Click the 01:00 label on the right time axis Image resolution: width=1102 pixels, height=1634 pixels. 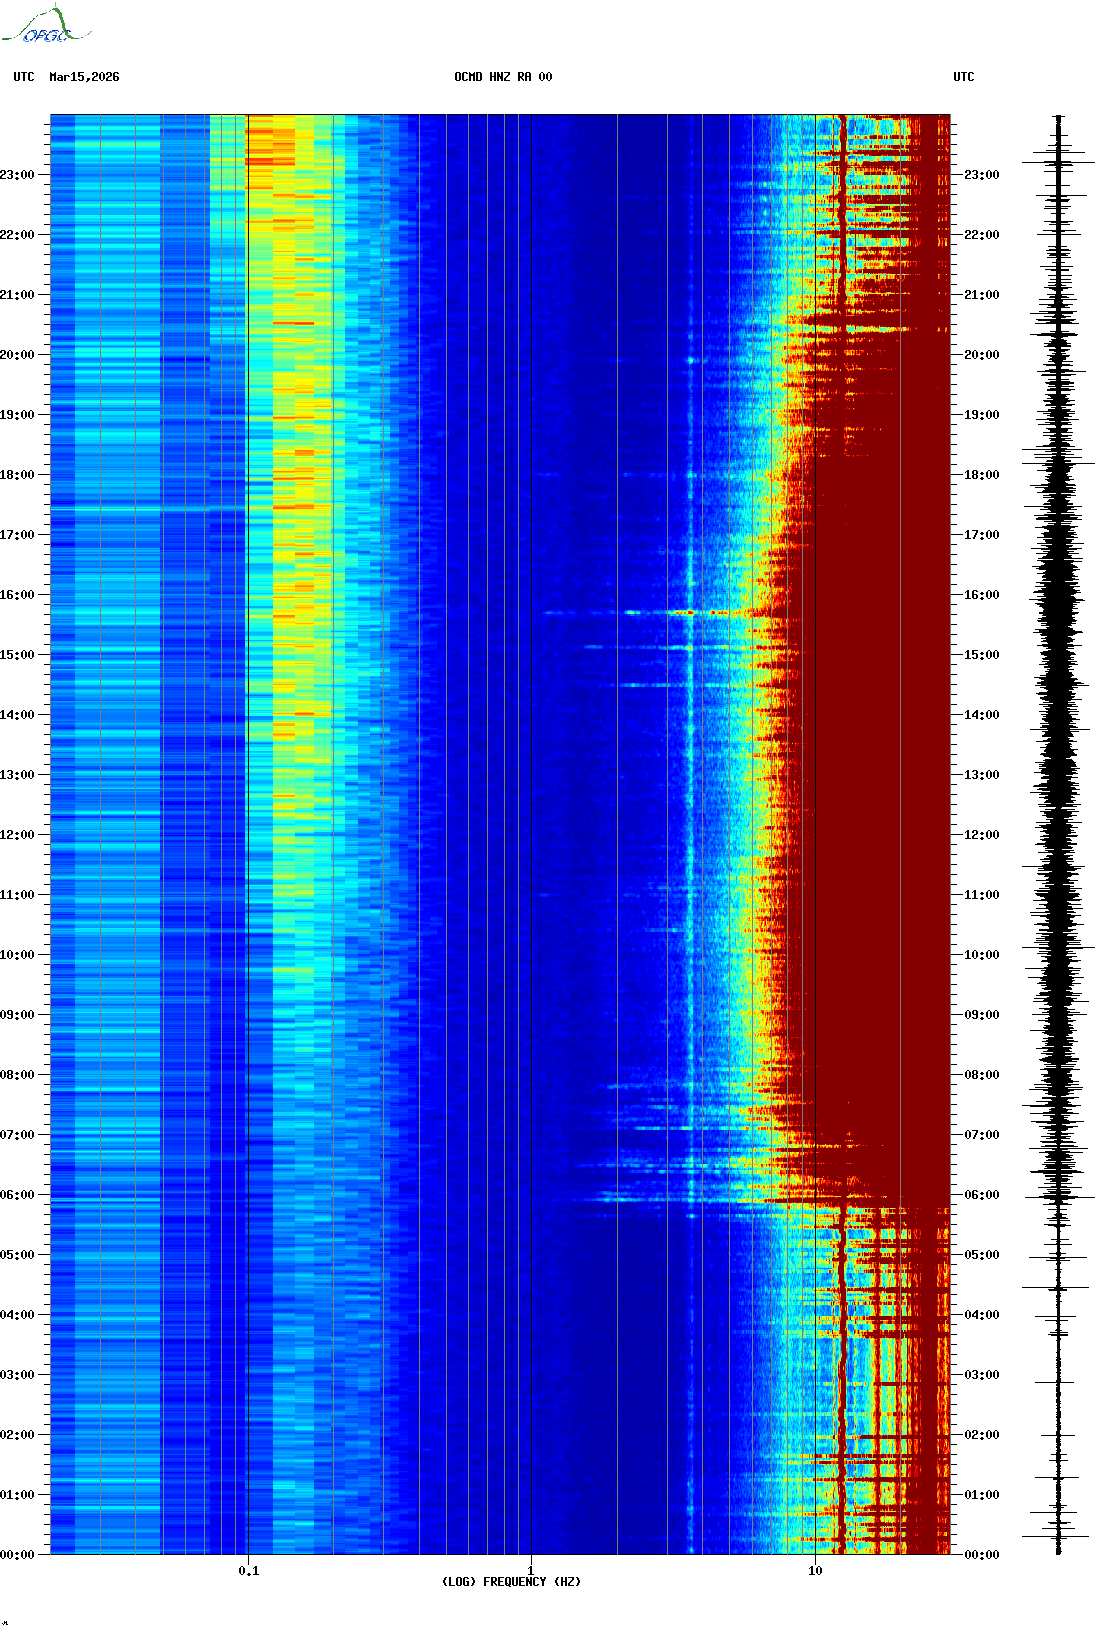pos(982,1495)
